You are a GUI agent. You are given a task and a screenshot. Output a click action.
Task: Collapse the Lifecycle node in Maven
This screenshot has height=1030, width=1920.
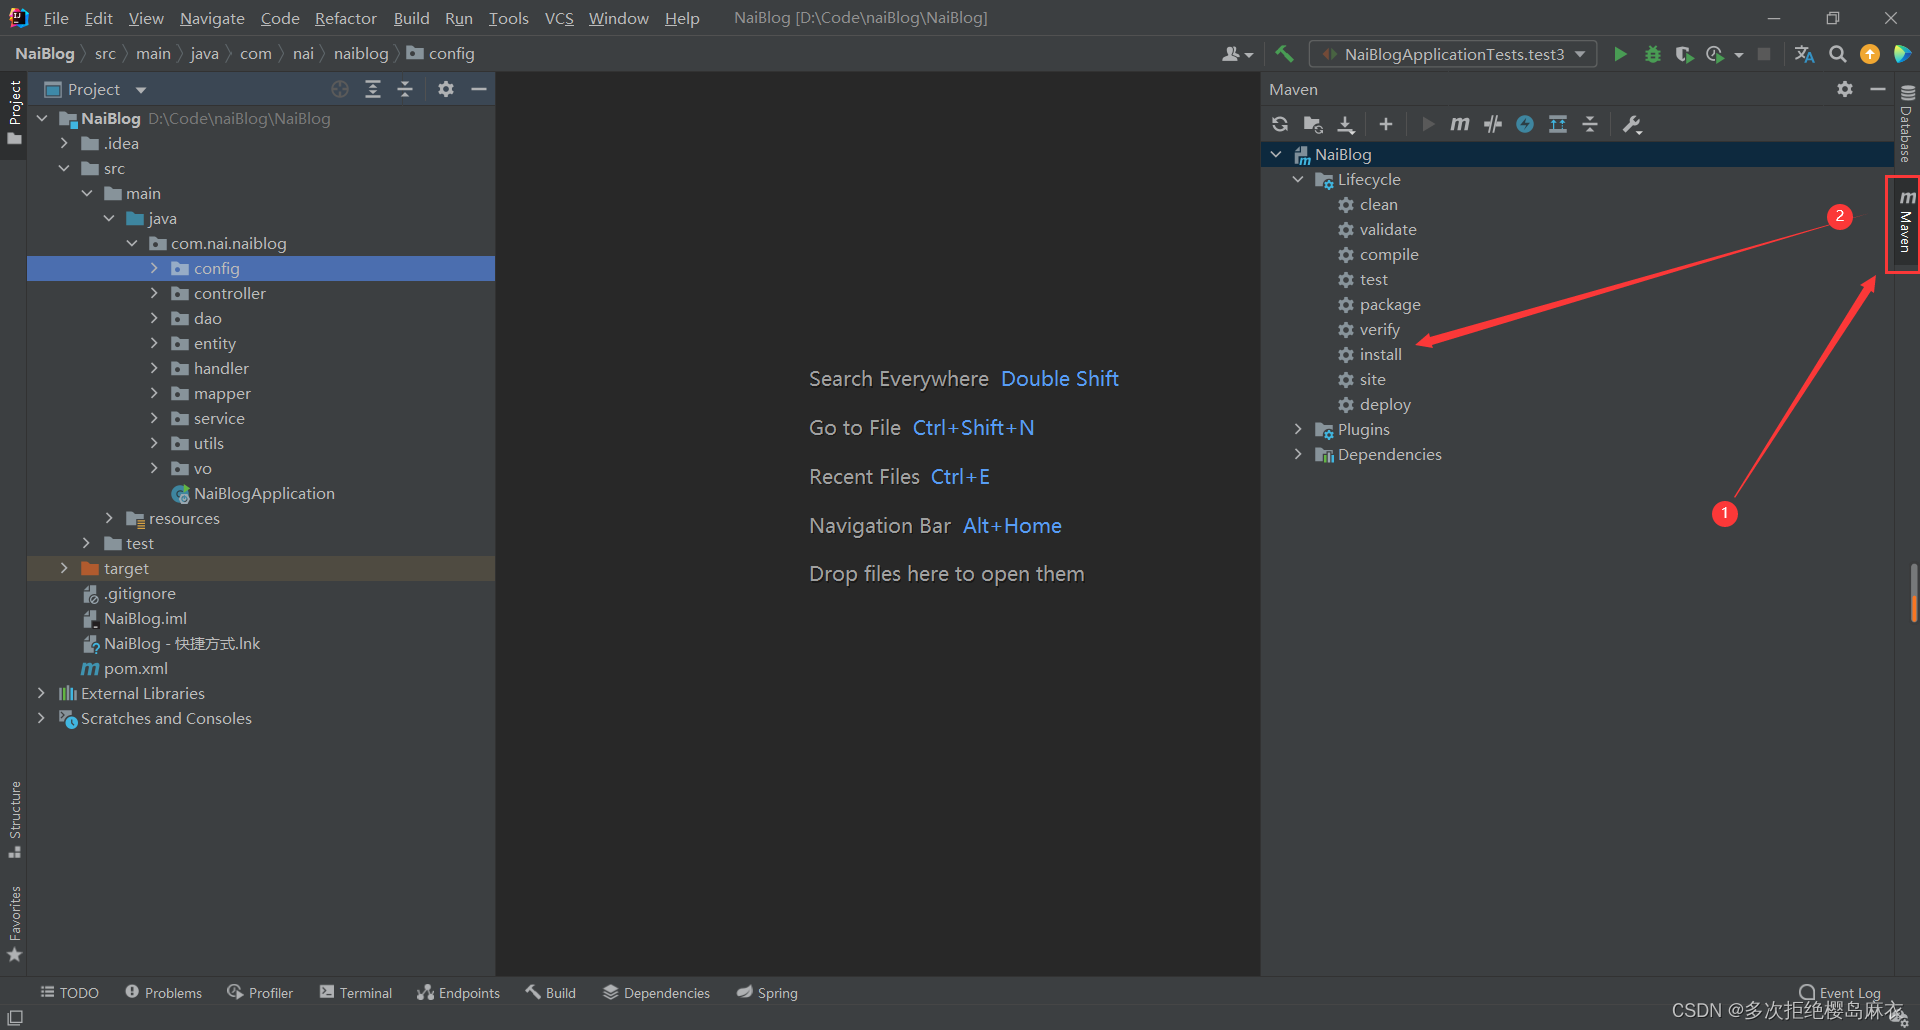[x=1298, y=179]
